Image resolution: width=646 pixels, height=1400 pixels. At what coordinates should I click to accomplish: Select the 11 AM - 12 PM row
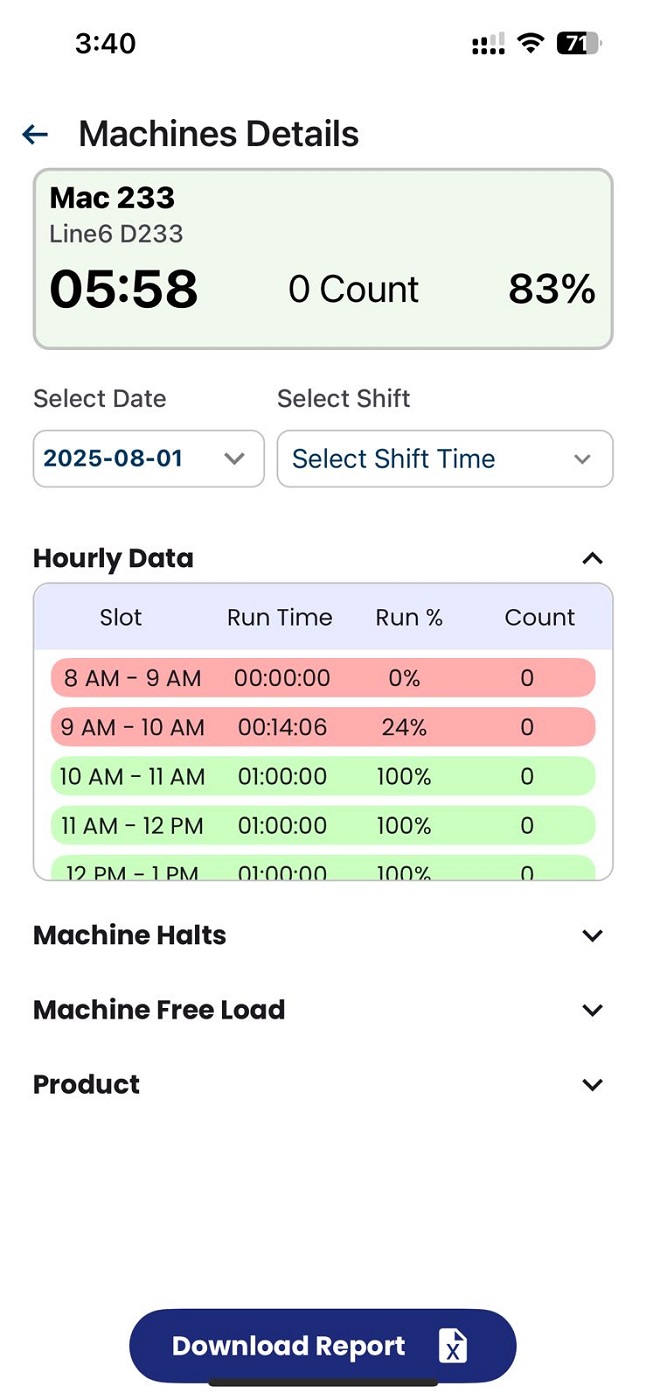(x=322, y=825)
